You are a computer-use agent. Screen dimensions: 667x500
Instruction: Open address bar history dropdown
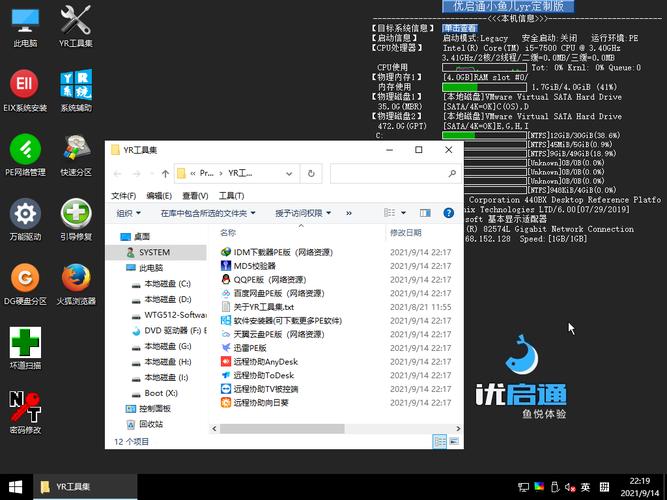289,174
